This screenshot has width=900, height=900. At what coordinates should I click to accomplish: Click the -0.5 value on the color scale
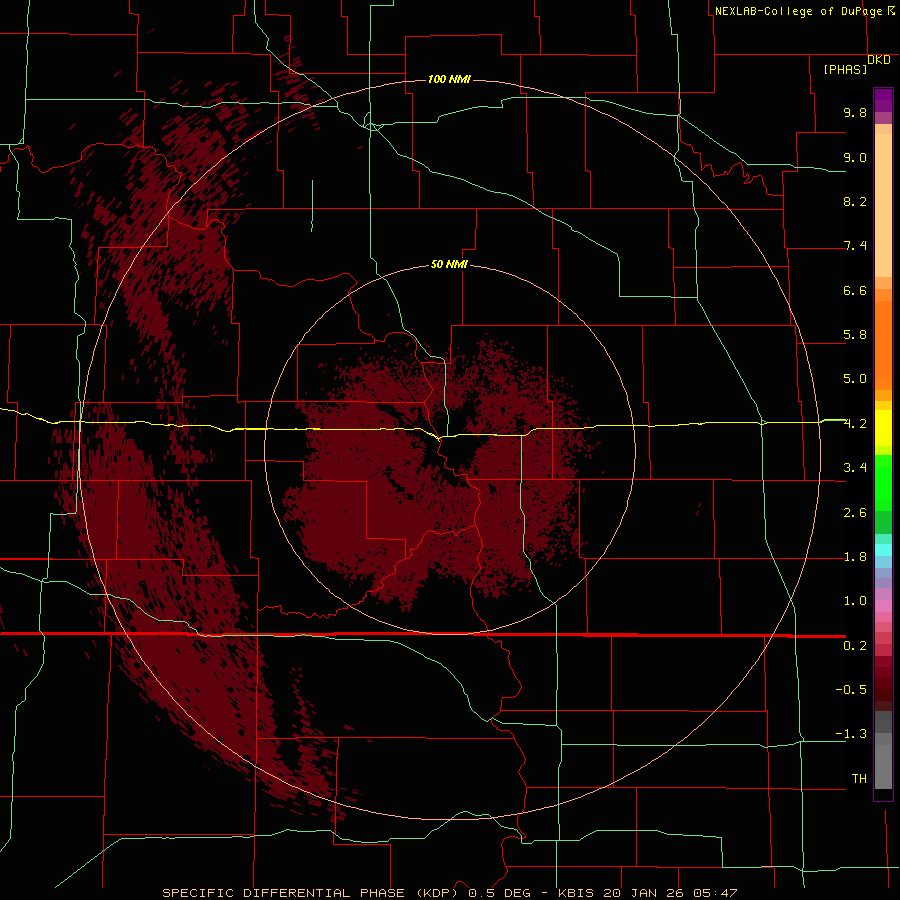click(x=851, y=690)
